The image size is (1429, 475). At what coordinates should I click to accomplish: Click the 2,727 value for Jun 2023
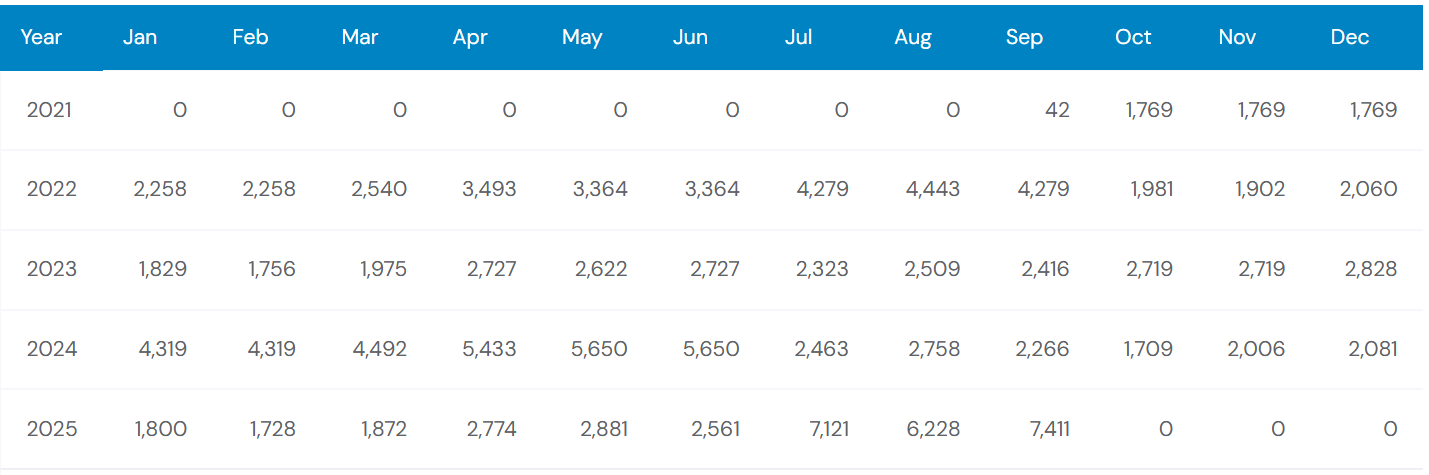tap(713, 269)
